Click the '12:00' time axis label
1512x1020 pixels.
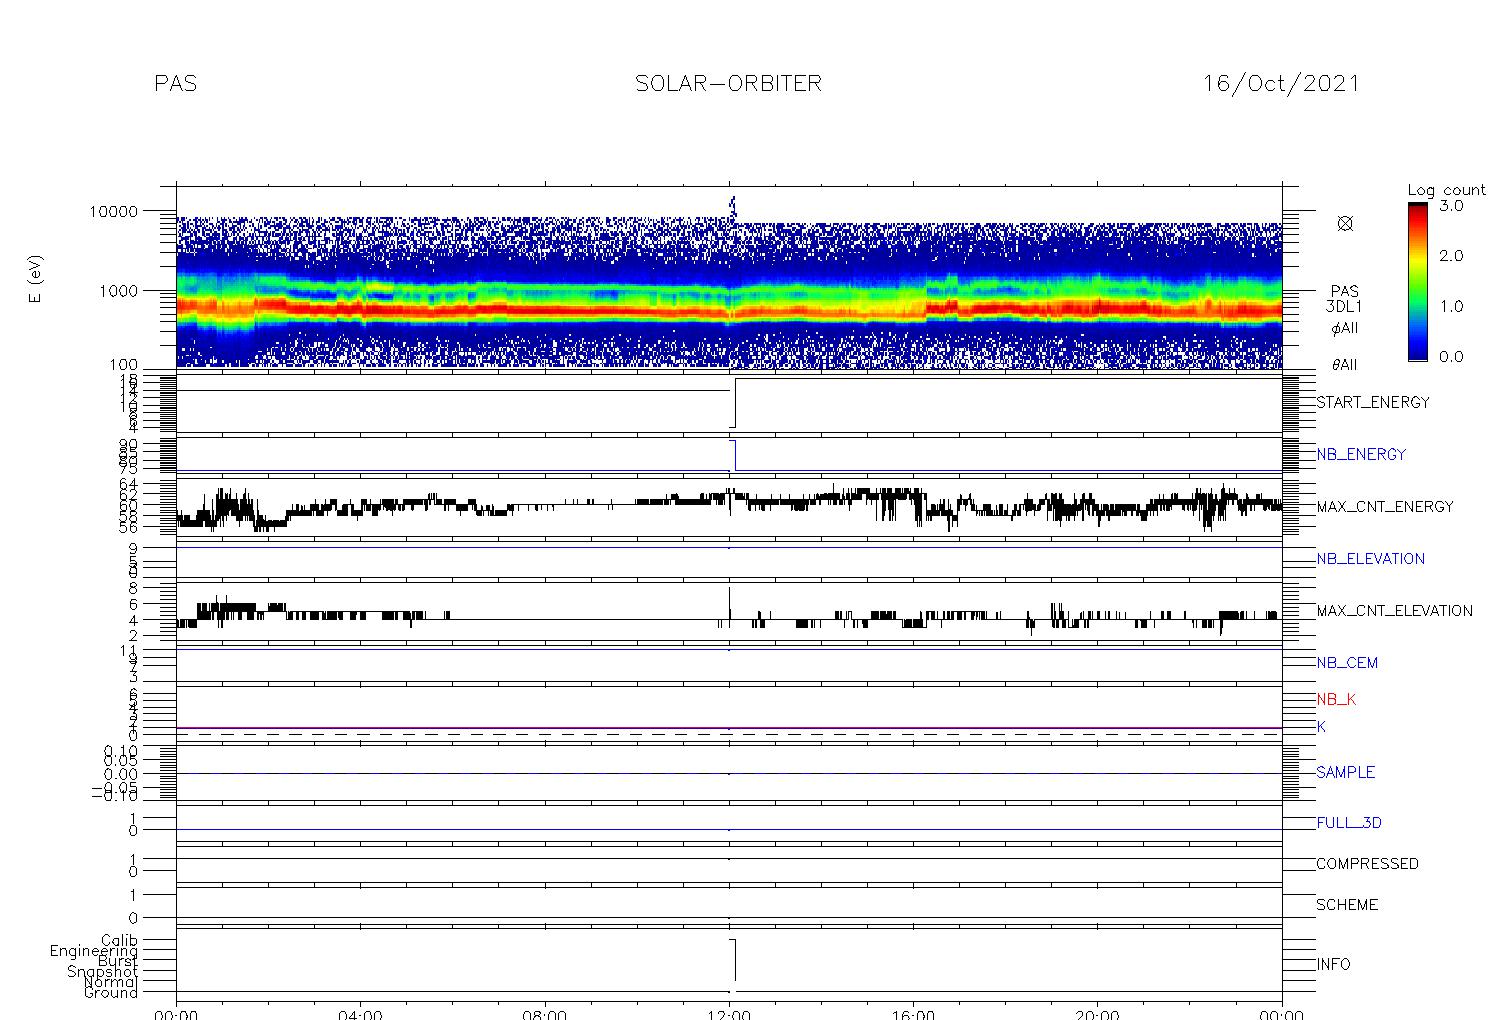(x=729, y=1014)
